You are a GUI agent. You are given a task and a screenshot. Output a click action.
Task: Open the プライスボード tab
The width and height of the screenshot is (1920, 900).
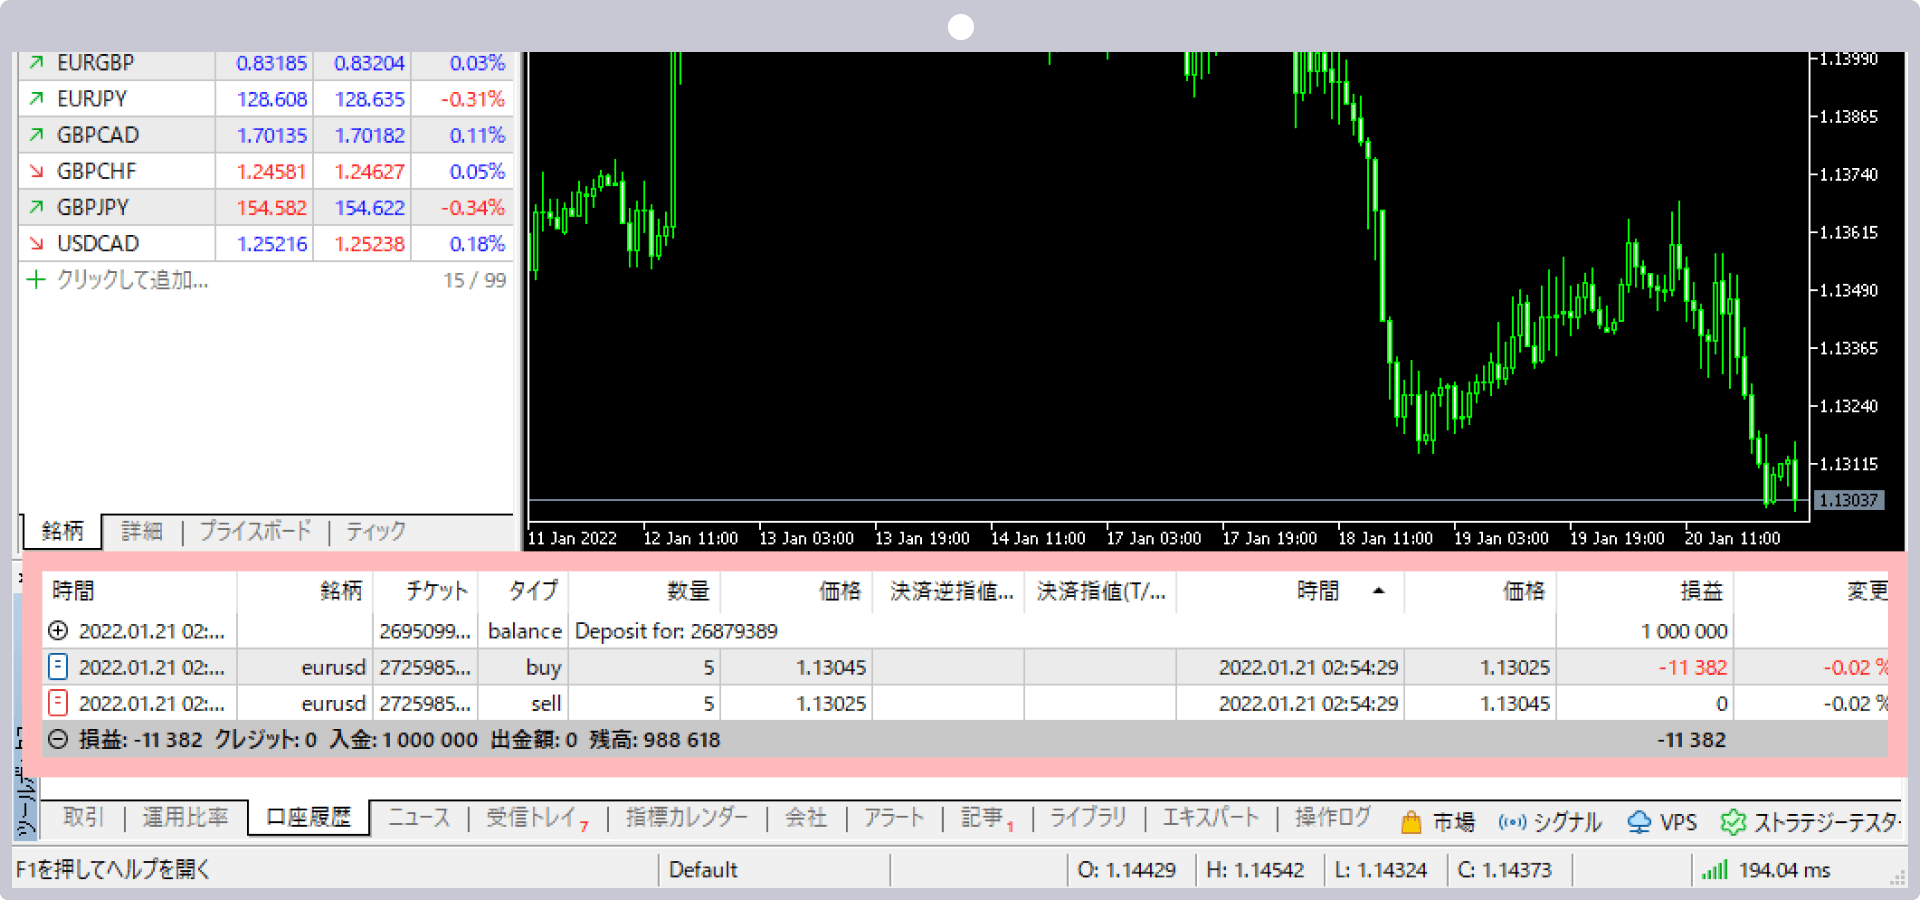256,531
